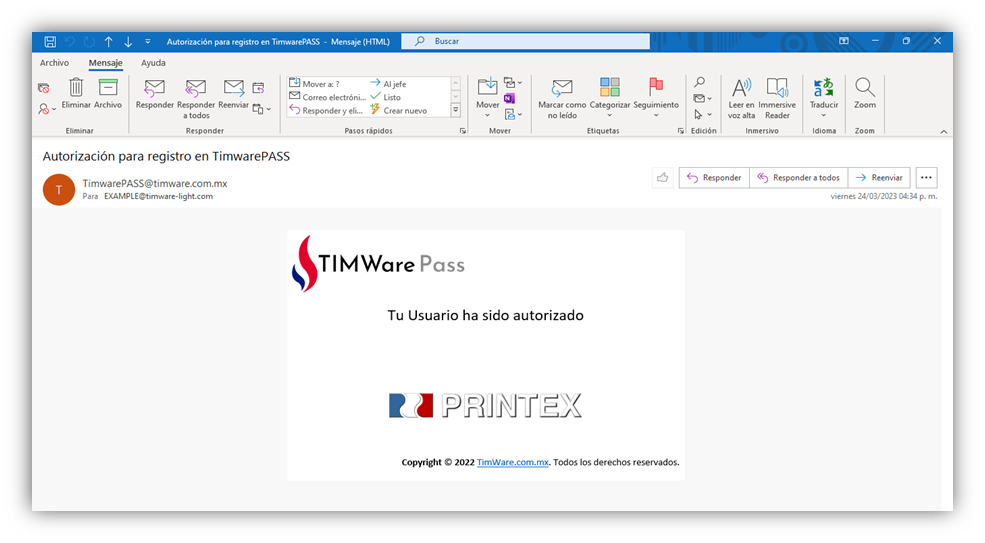Archive the message using Archivo icon

[108, 94]
